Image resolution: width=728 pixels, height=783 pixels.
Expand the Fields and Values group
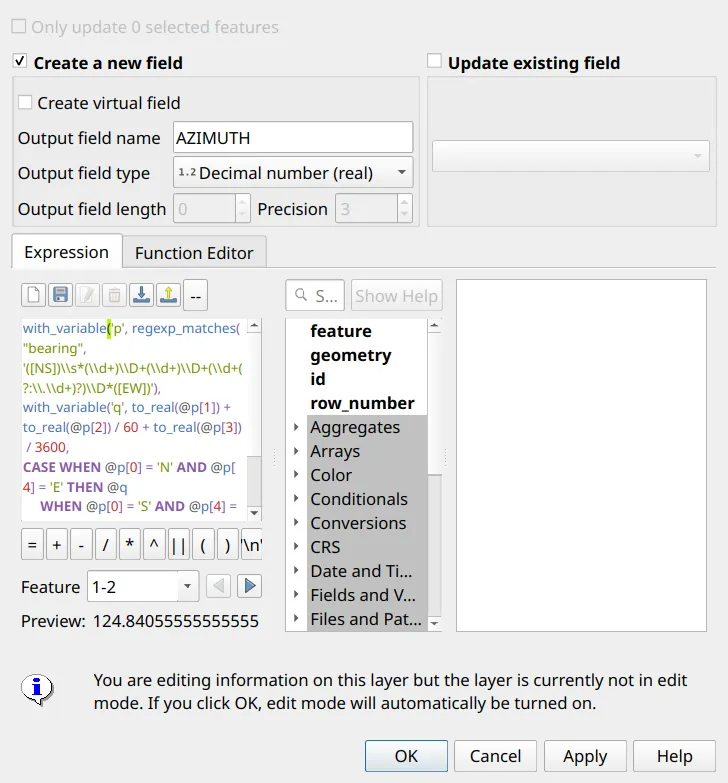coord(296,595)
